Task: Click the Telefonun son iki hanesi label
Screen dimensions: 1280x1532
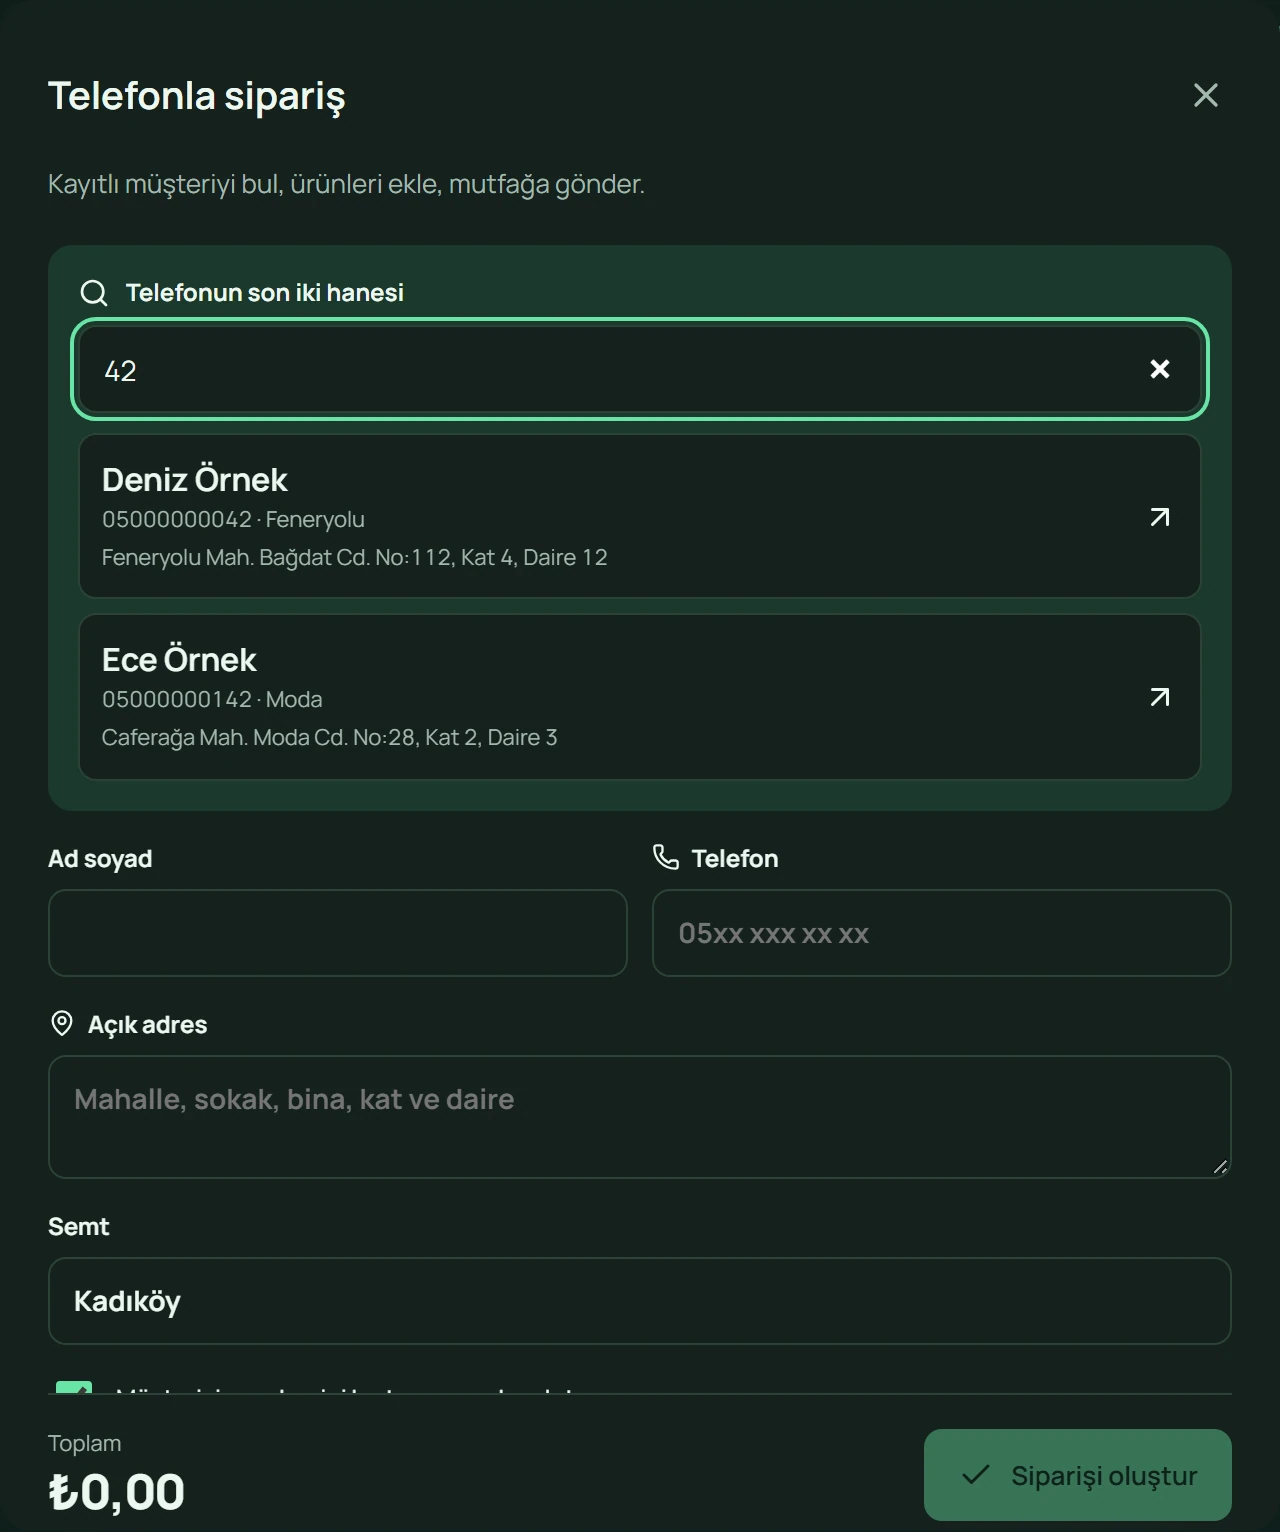Action: click(x=265, y=293)
